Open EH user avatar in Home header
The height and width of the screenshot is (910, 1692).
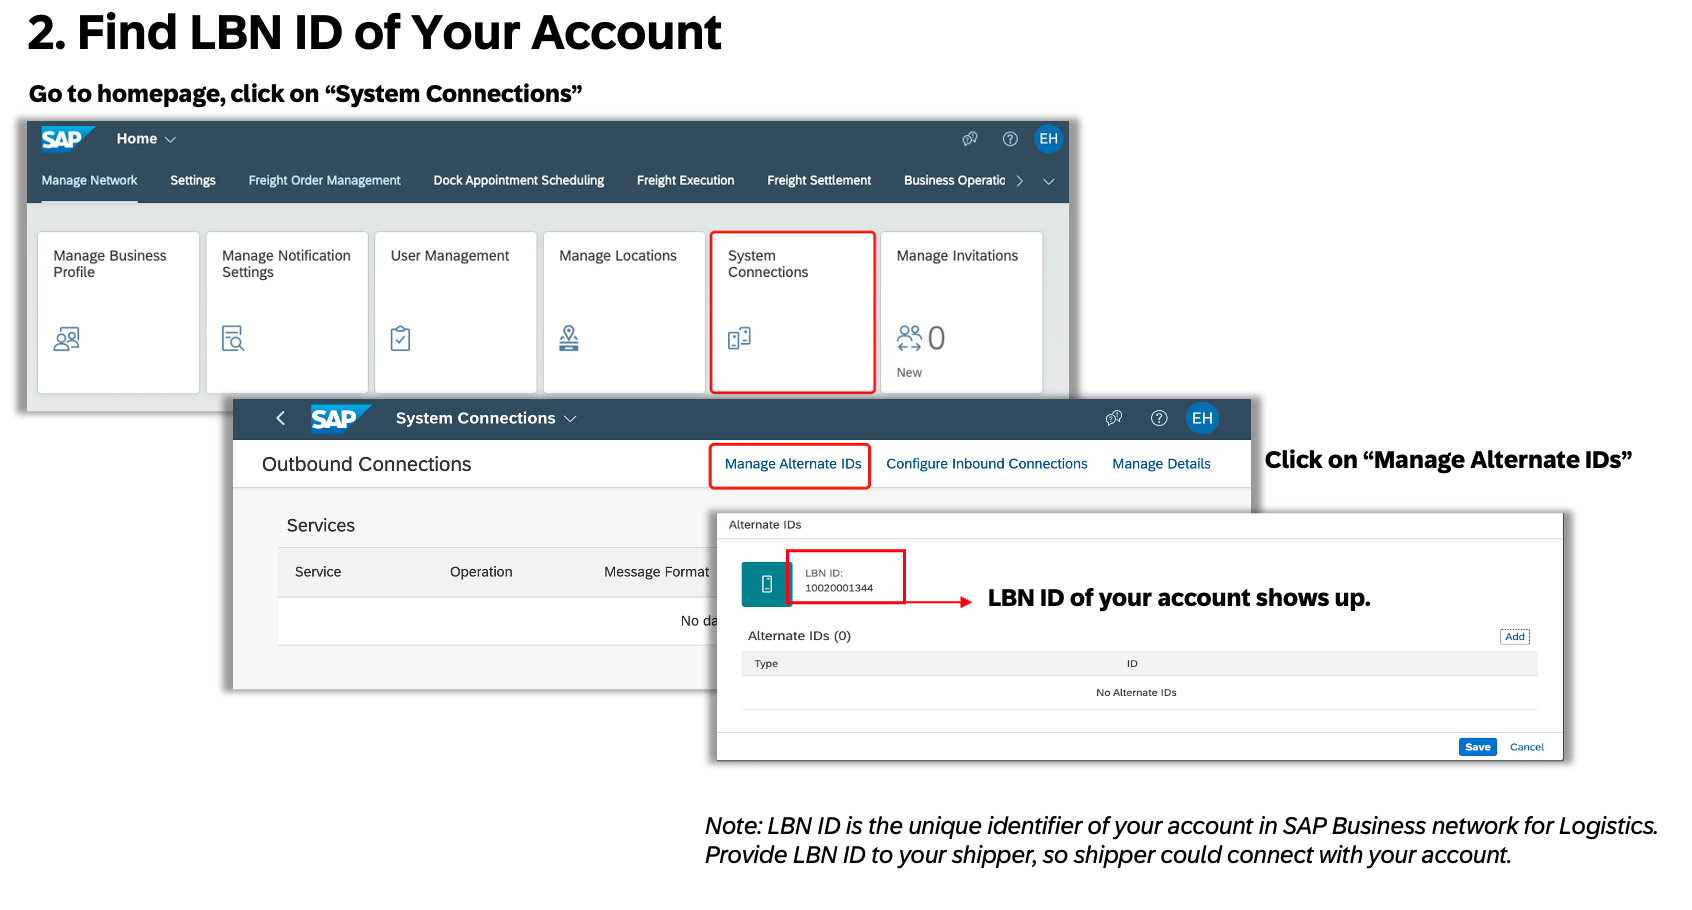point(1048,139)
